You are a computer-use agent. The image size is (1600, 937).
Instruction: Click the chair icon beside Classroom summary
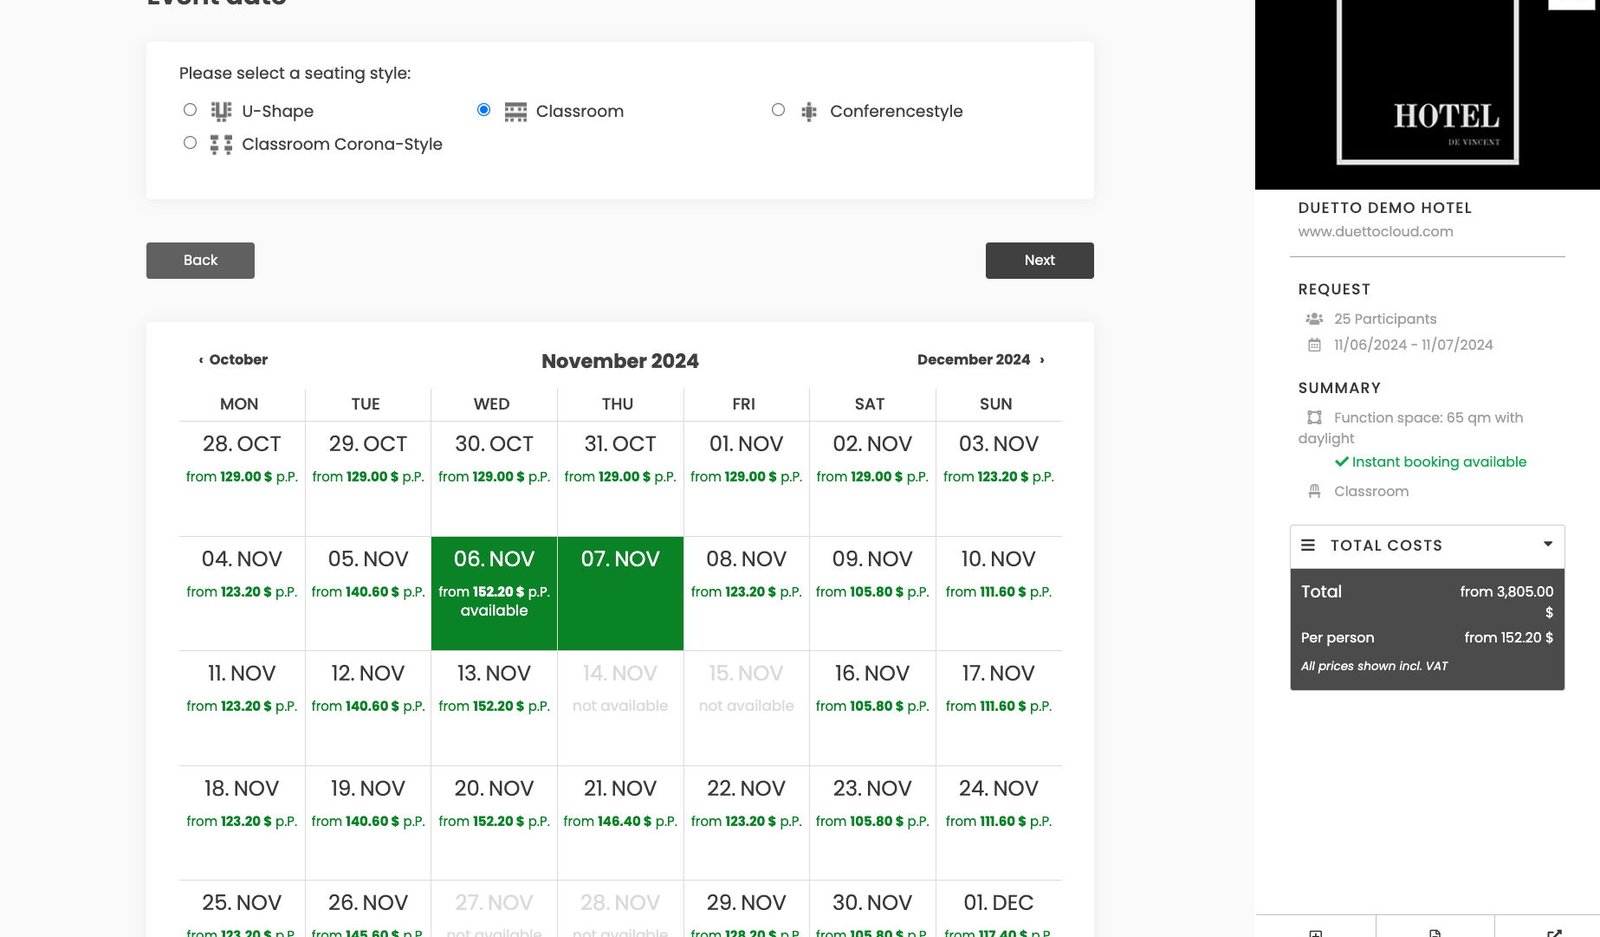point(1314,491)
